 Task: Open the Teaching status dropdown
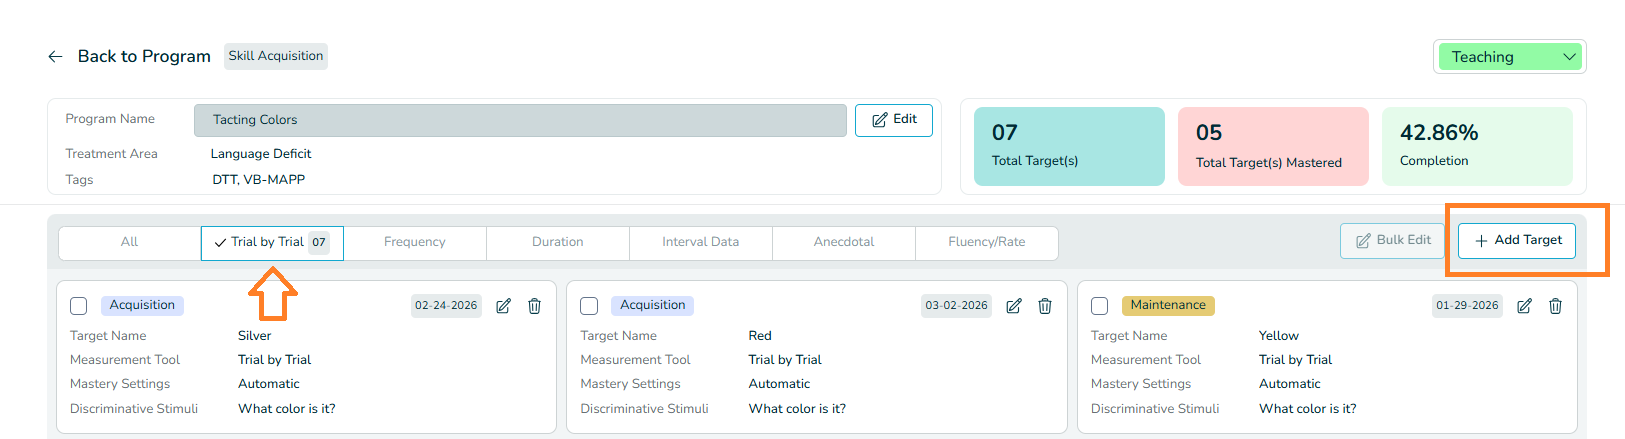pos(1510,57)
